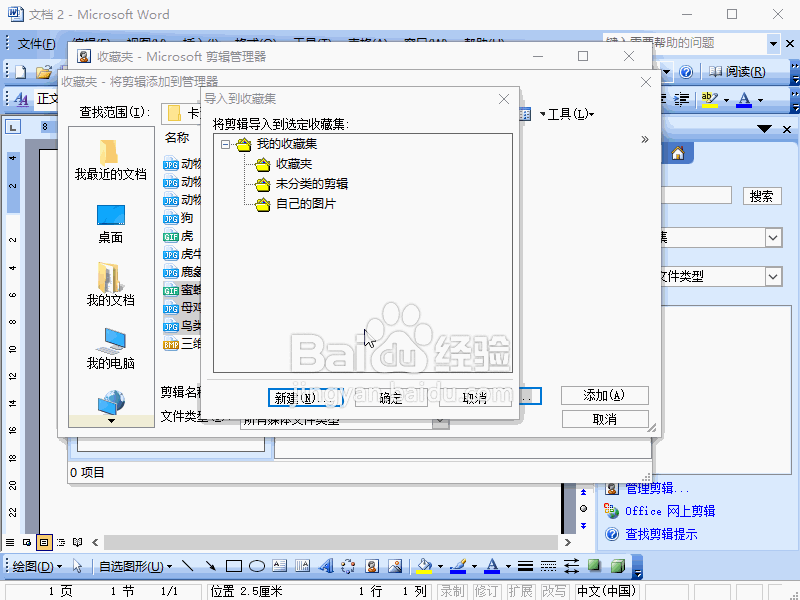The image size is (800, 600).
Task: Go to 我的文档 in places bar
Action: (x=111, y=285)
